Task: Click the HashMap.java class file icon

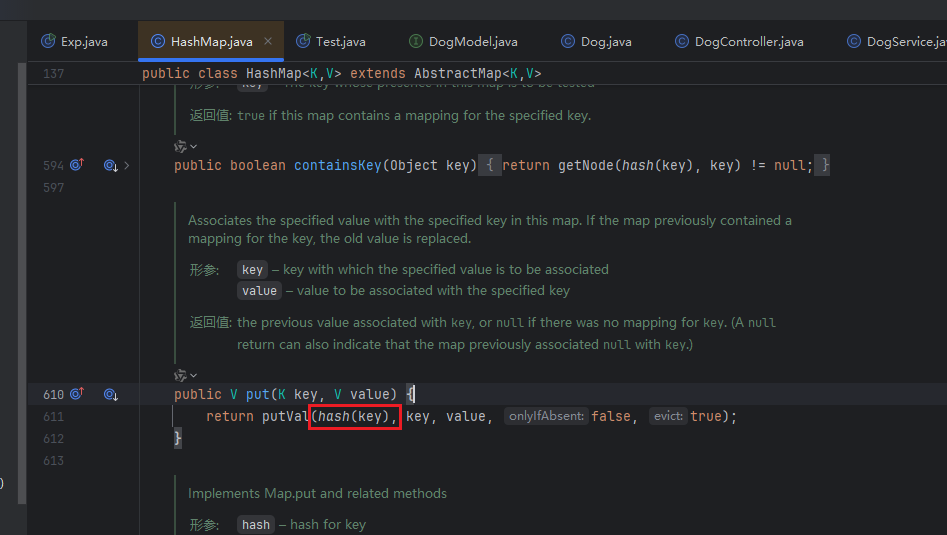Action: click(158, 42)
